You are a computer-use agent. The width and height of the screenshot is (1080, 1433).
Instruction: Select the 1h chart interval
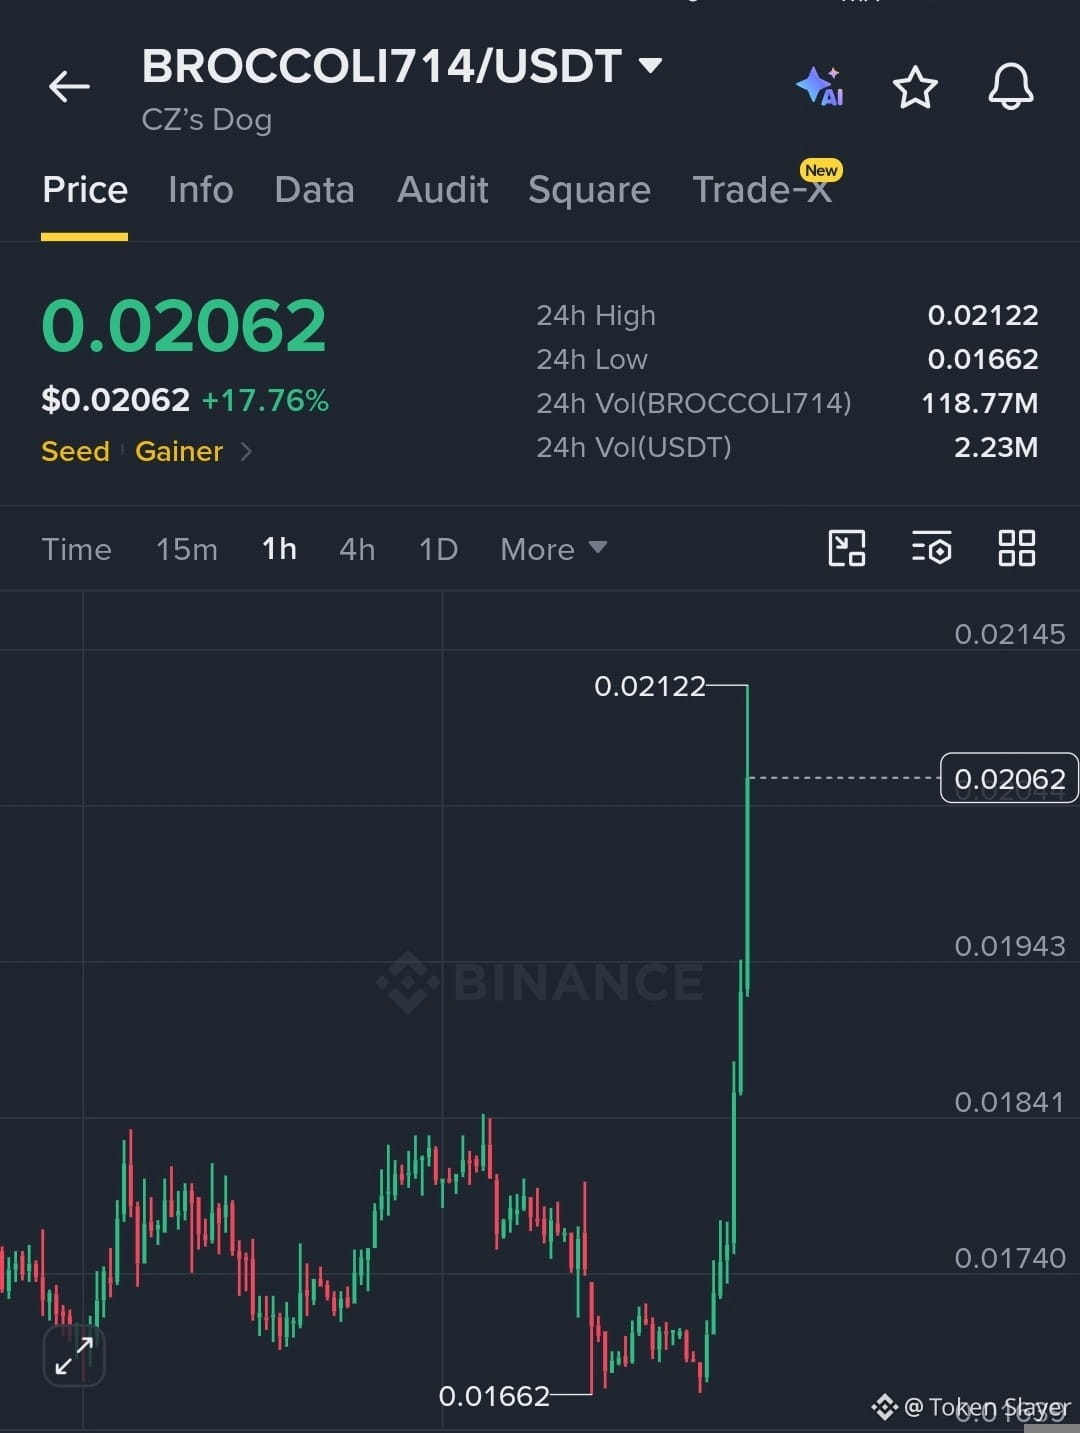(x=279, y=549)
